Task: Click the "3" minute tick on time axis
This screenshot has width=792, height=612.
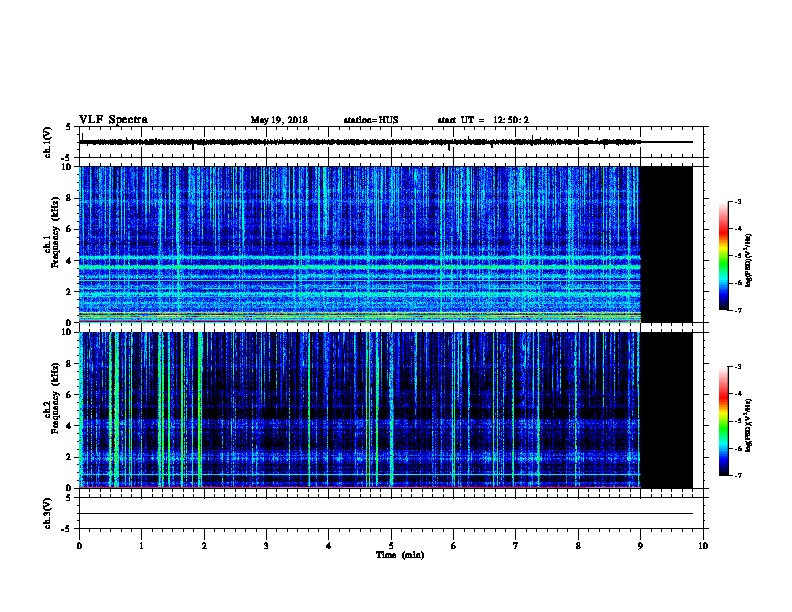Action: tap(266, 545)
